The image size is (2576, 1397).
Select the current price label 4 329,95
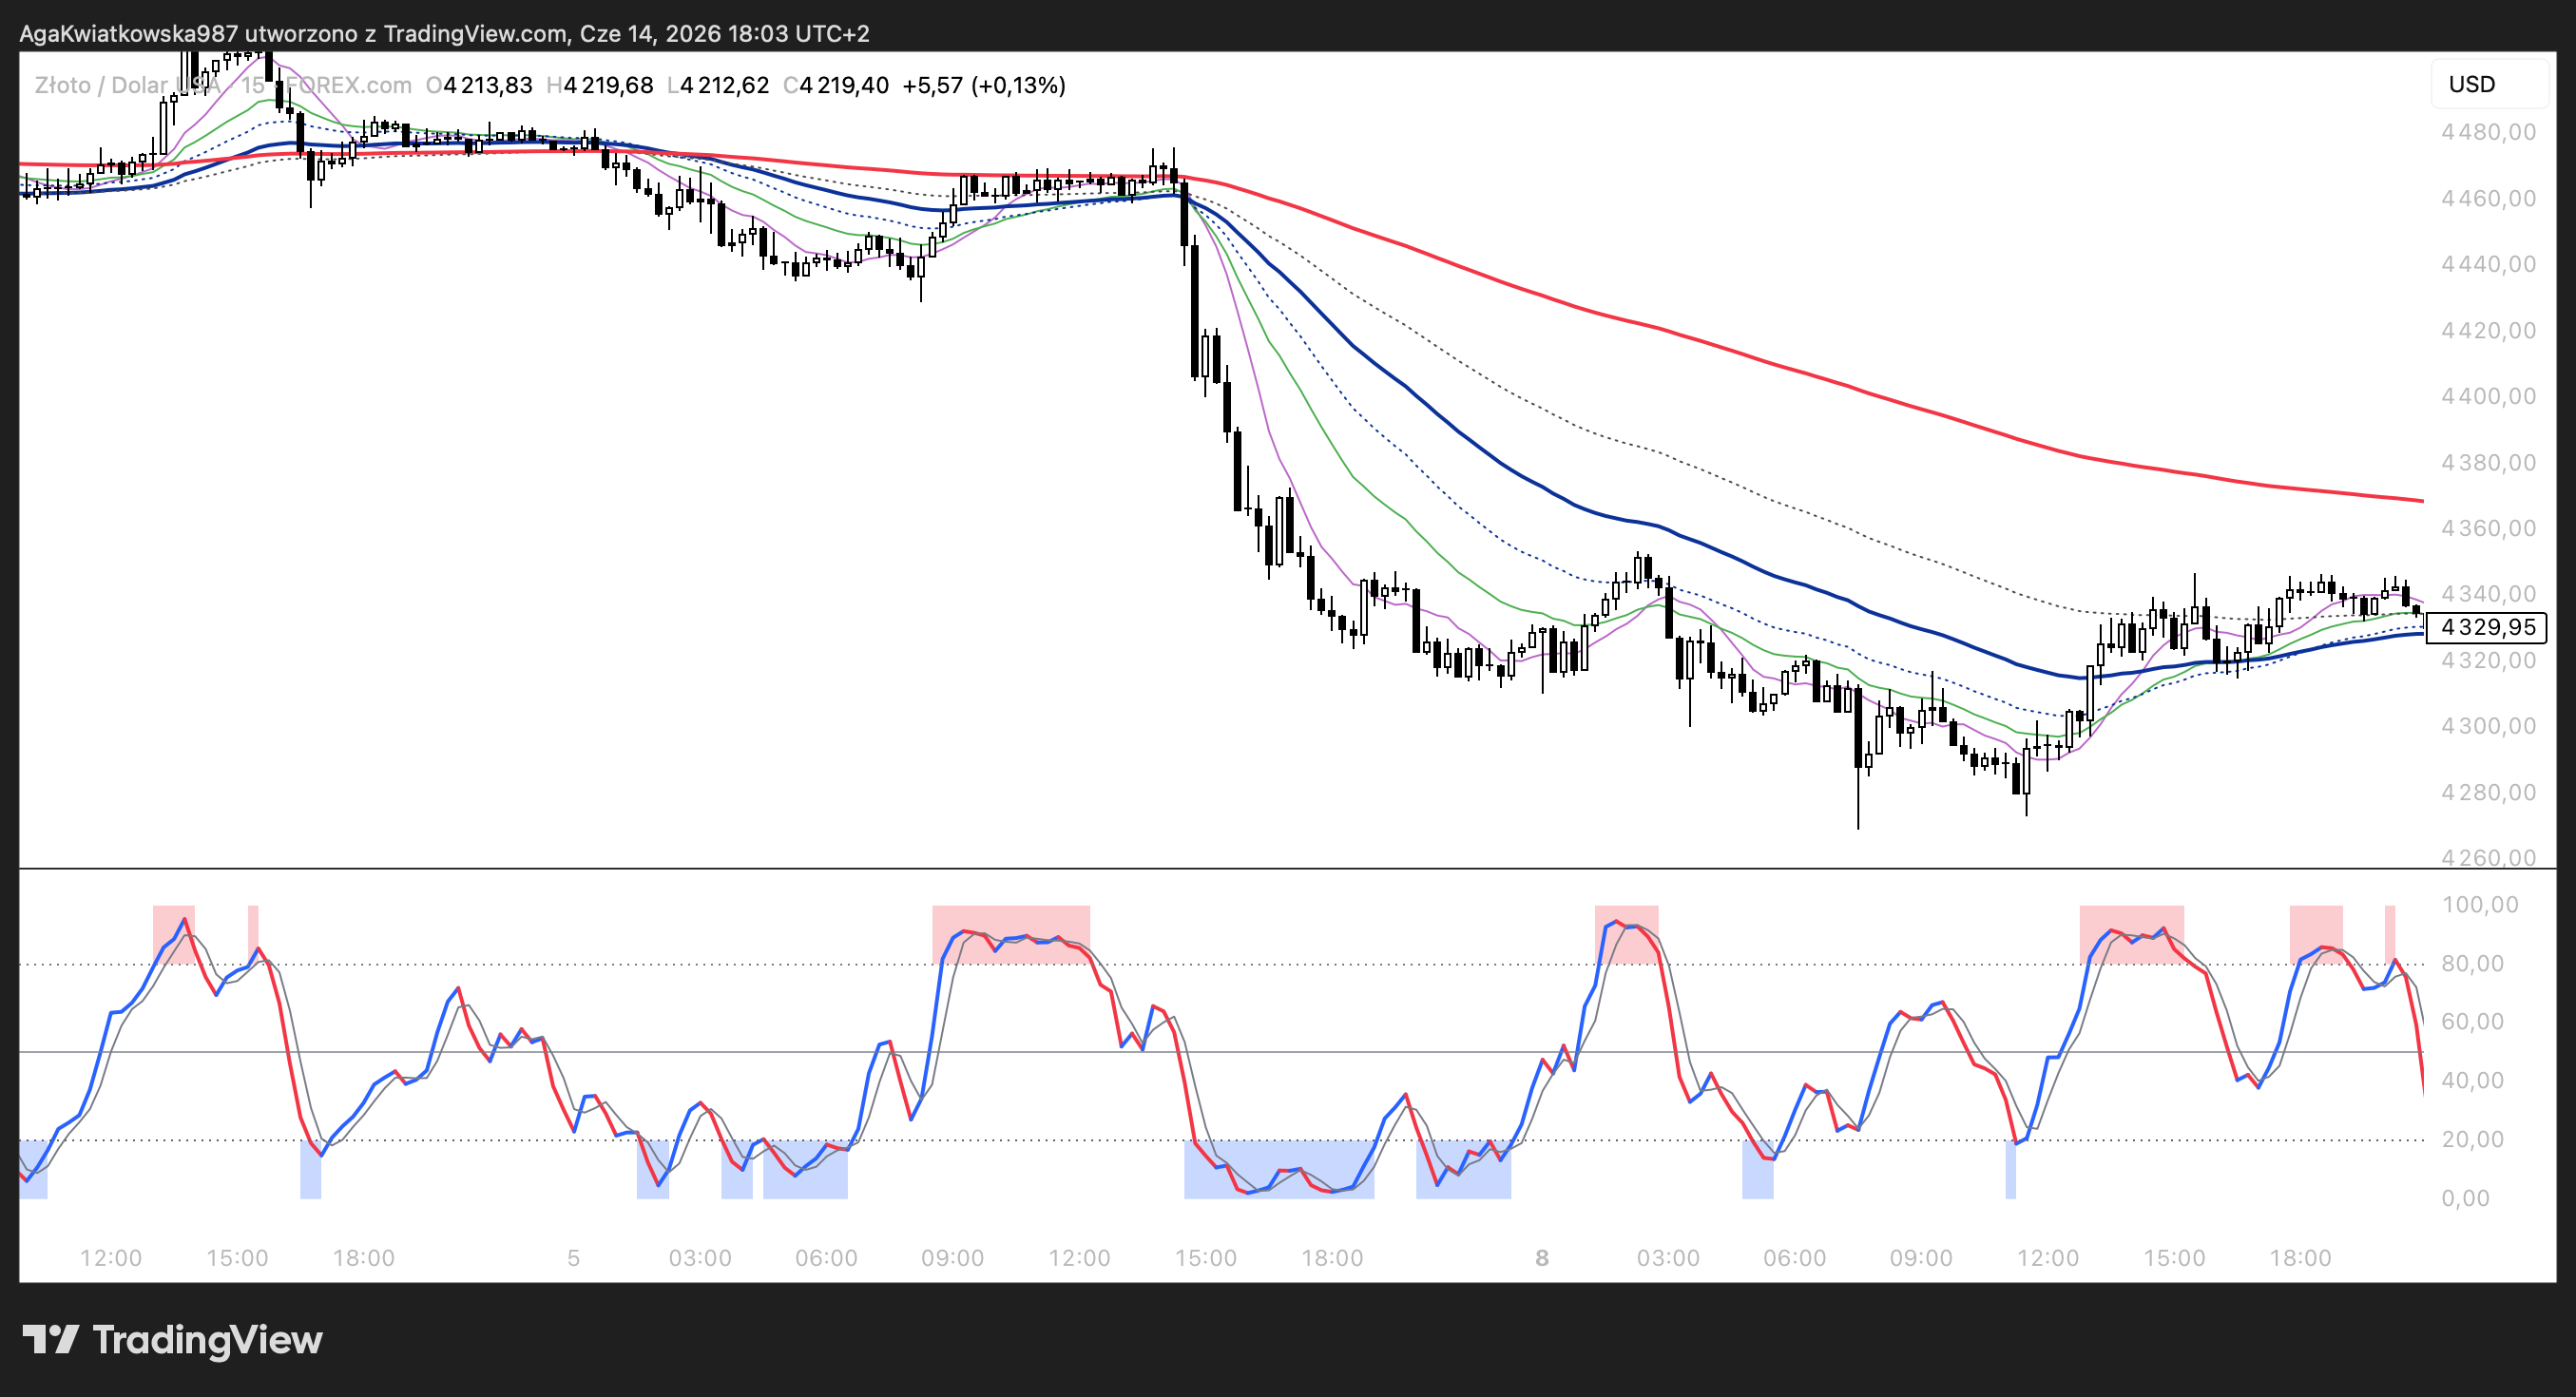(x=2487, y=627)
